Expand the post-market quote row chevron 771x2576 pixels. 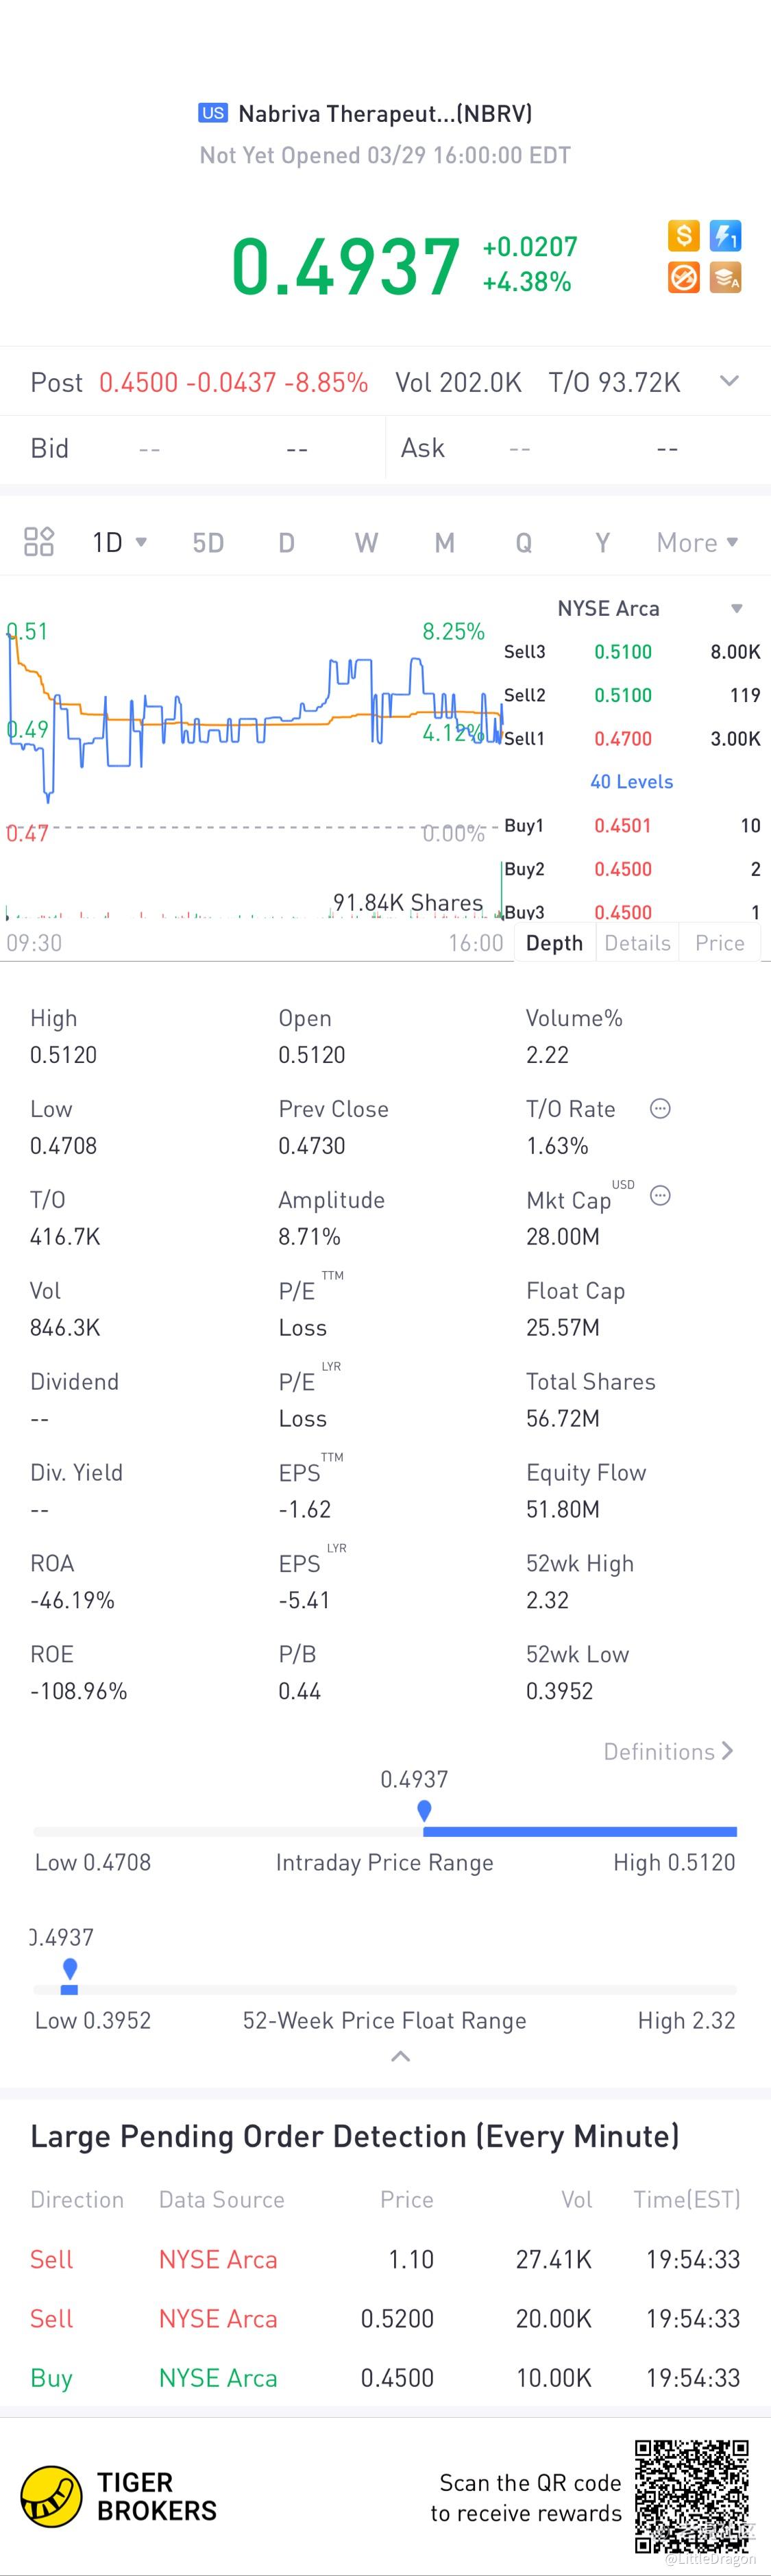[x=730, y=381]
